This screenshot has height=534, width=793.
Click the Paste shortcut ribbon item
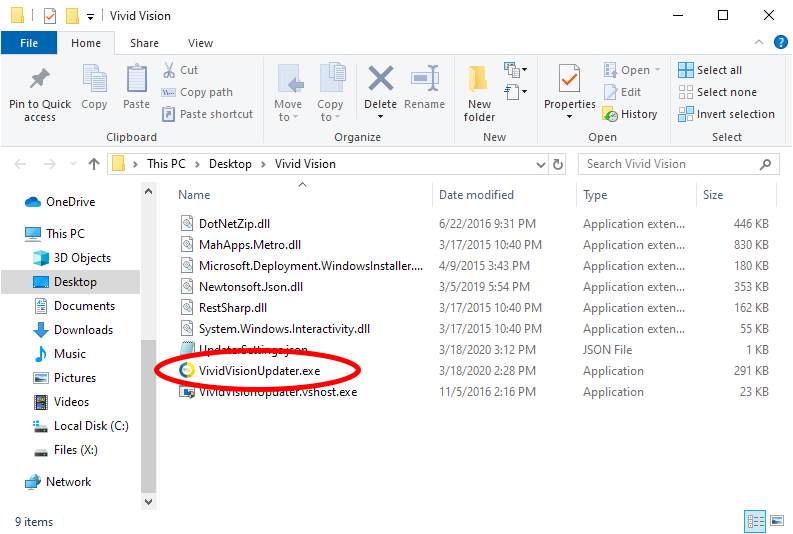pyautogui.click(x=207, y=114)
